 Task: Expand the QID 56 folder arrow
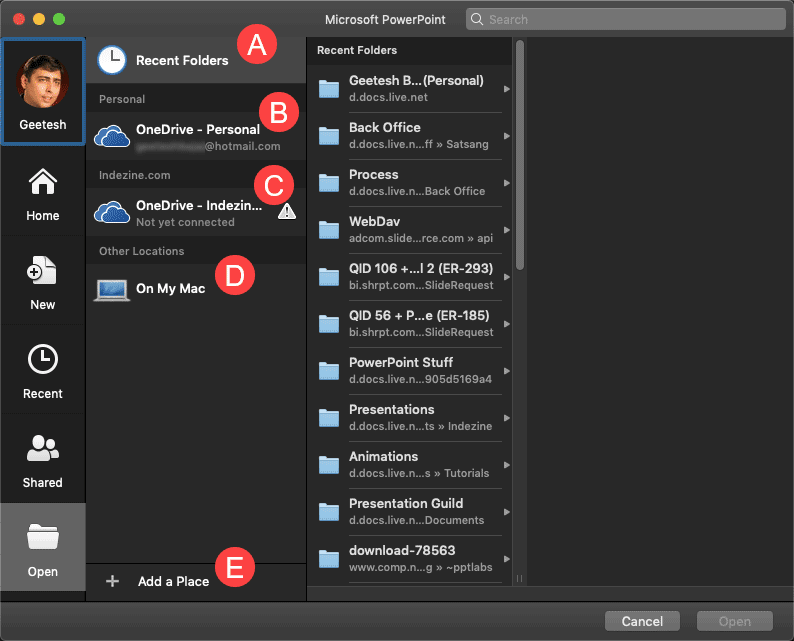pyautogui.click(x=506, y=324)
